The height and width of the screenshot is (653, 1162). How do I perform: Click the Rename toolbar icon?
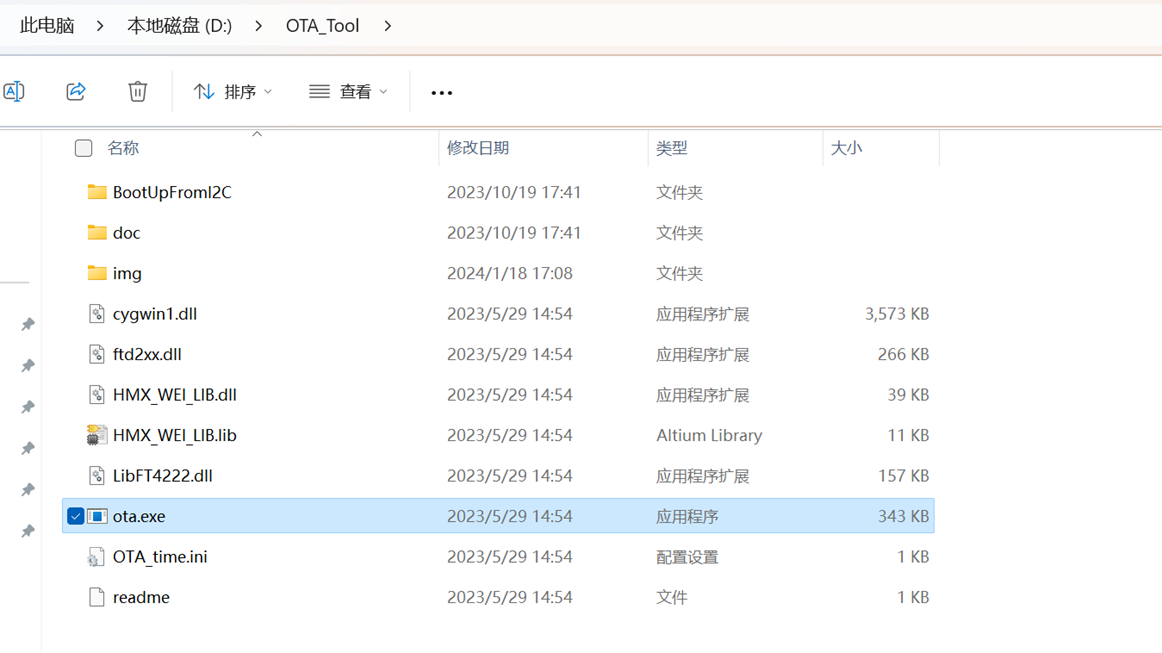point(14,92)
